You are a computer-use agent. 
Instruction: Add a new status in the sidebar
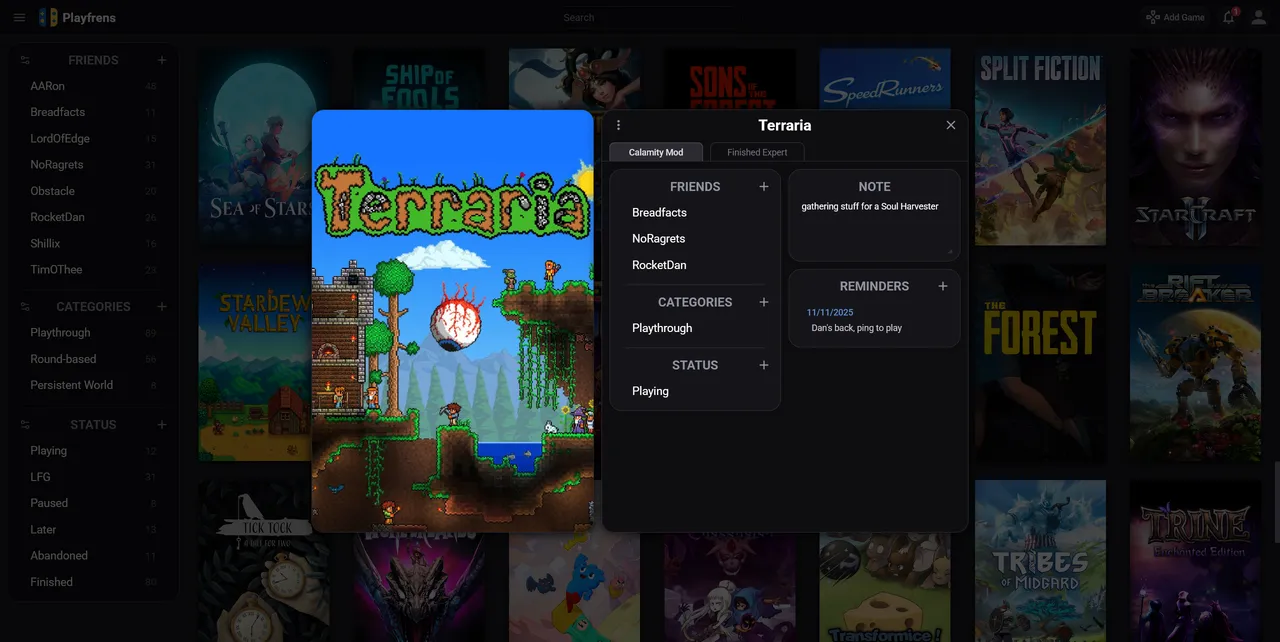point(162,425)
